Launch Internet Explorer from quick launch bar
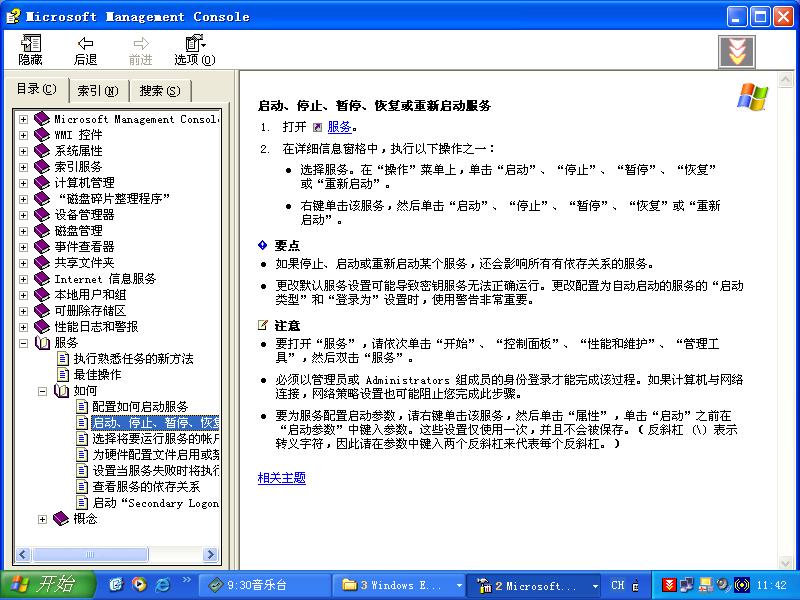 163,585
